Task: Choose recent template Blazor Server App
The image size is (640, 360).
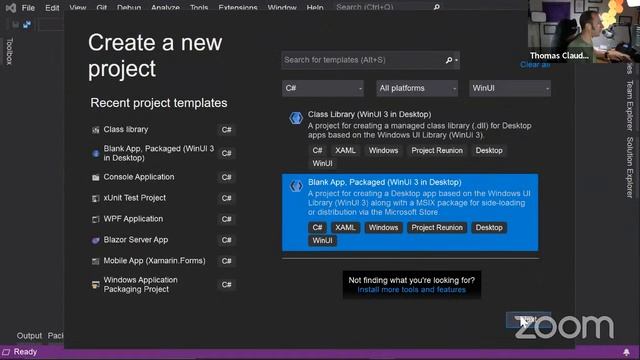Action: pyautogui.click(x=162, y=240)
